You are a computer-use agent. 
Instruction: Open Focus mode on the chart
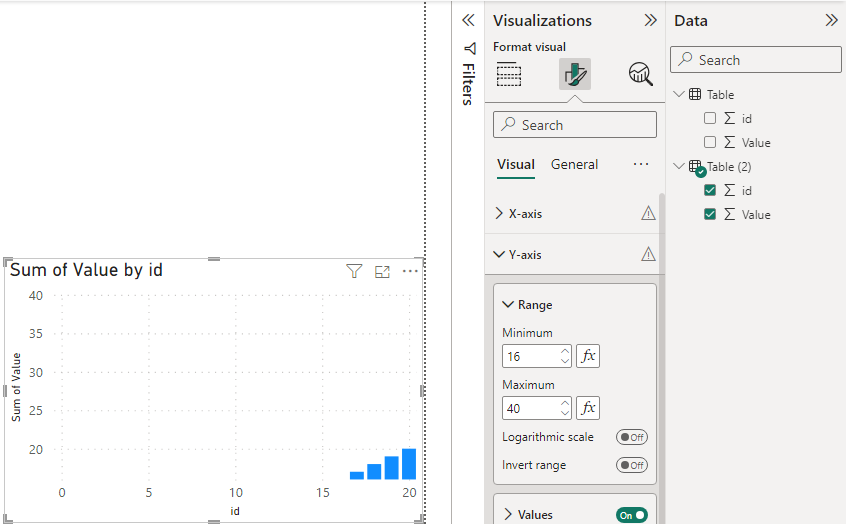[382, 271]
